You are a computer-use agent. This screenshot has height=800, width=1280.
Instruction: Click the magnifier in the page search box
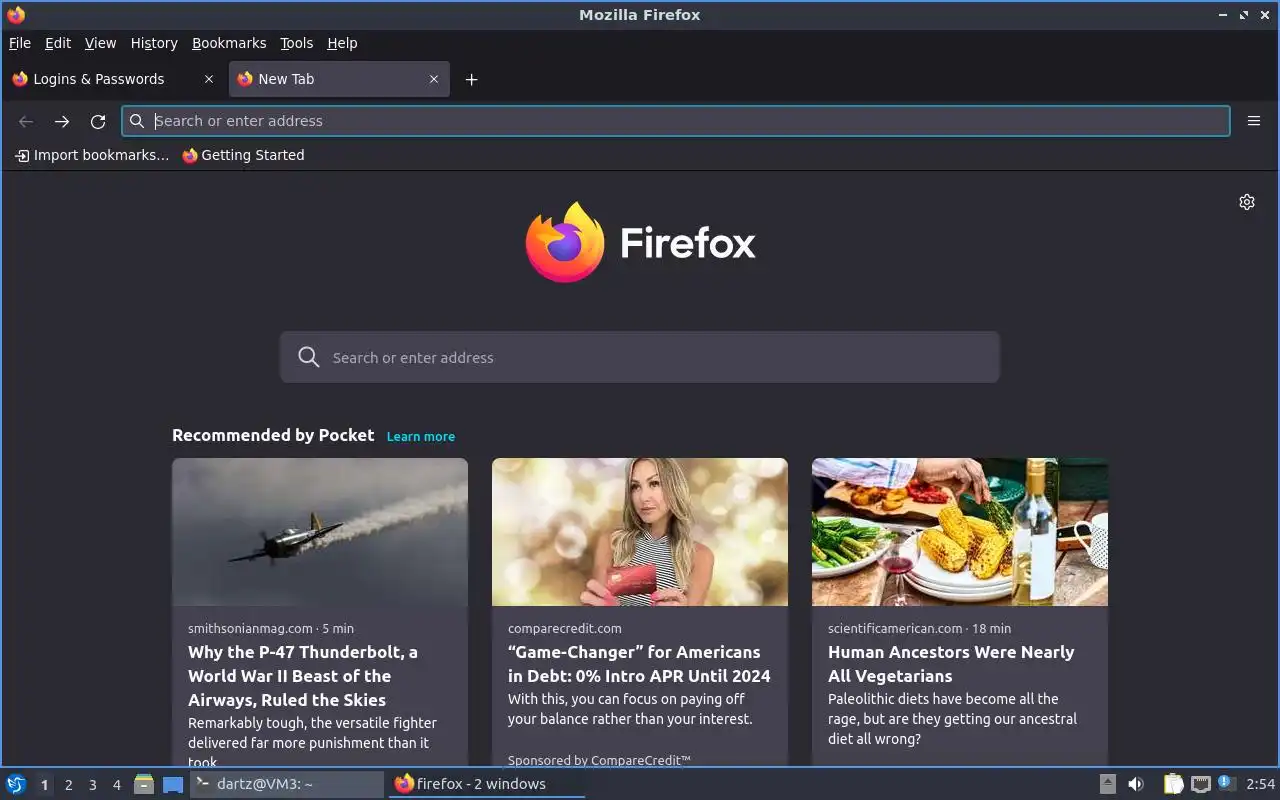point(309,357)
